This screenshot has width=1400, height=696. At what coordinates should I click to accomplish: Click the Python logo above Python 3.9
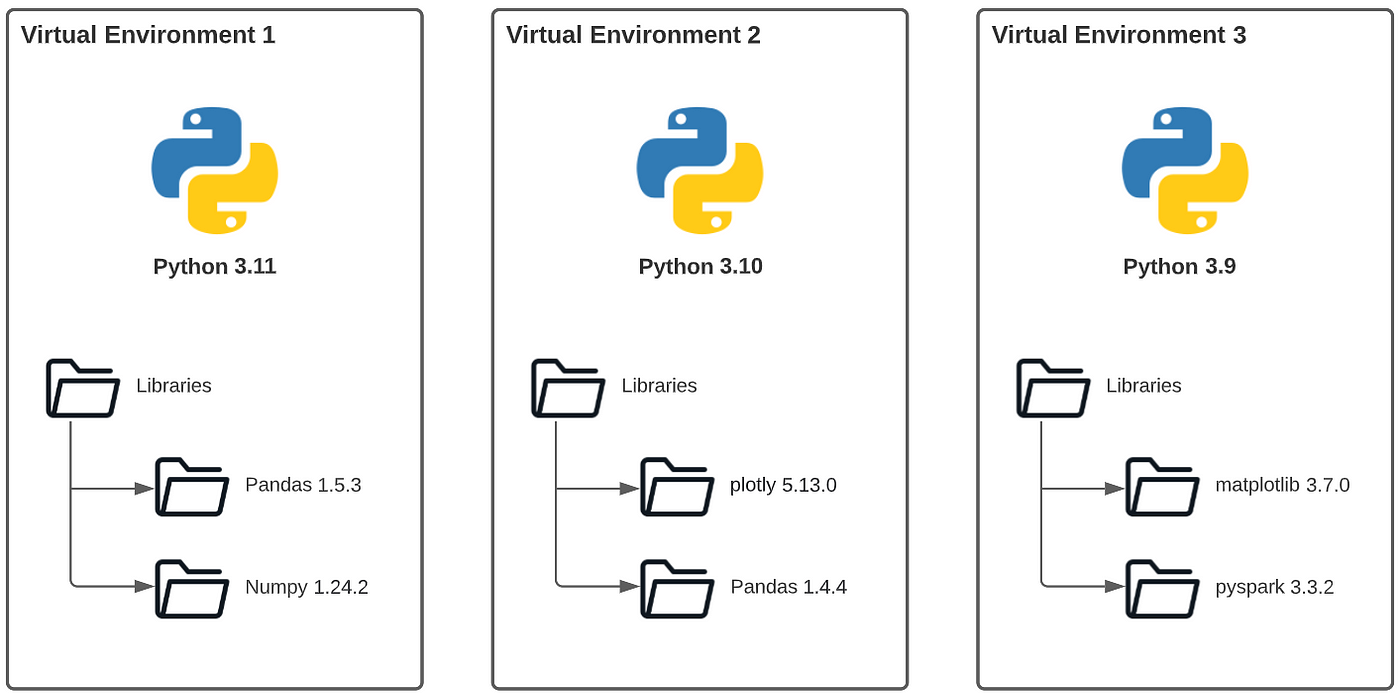point(1185,171)
